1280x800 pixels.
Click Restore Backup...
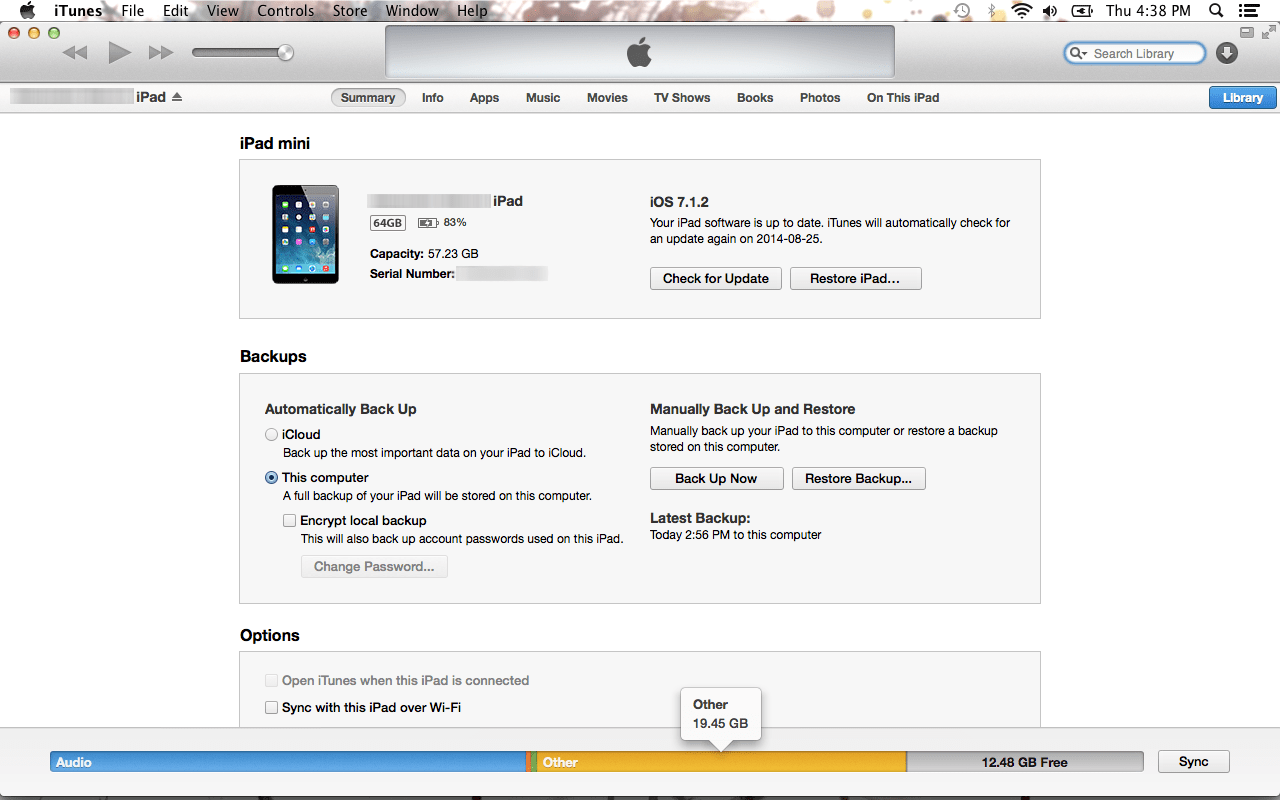point(858,478)
